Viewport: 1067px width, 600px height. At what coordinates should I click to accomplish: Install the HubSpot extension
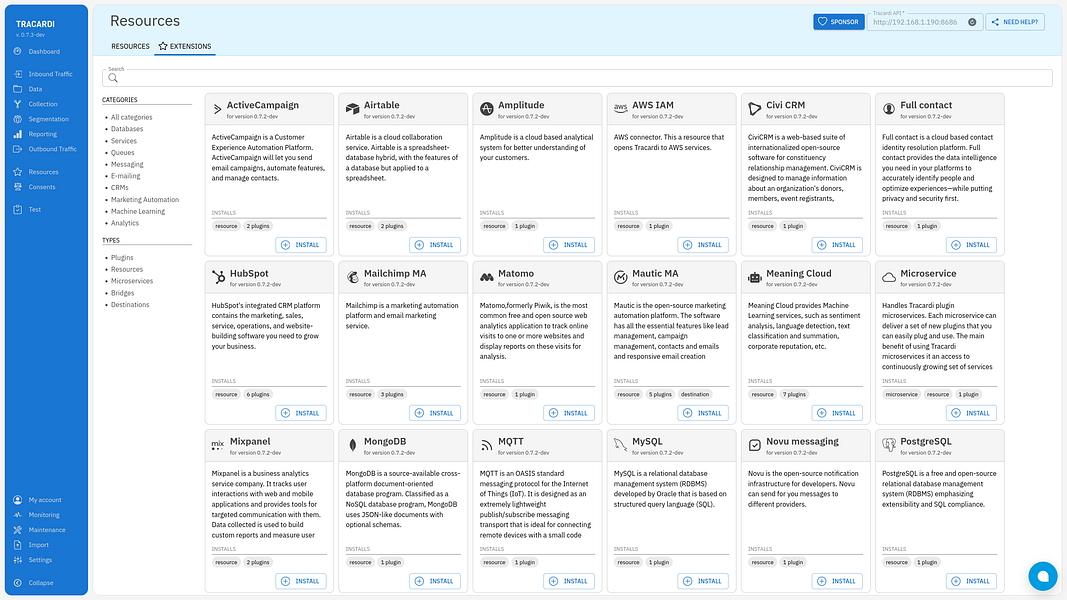coord(301,413)
